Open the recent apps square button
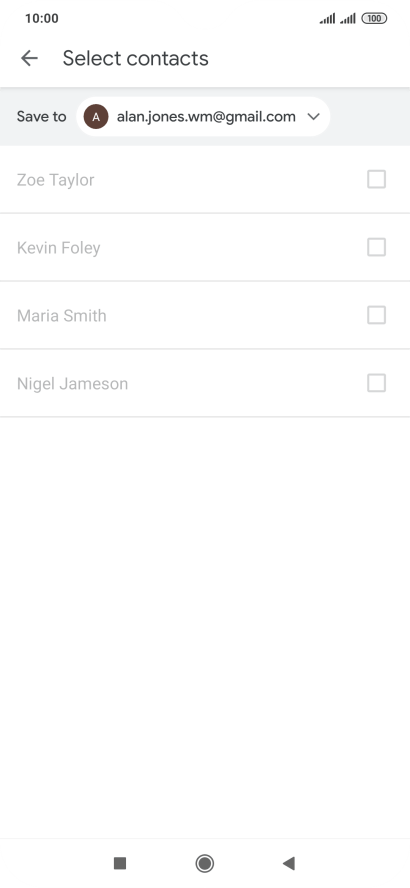 click(119, 863)
